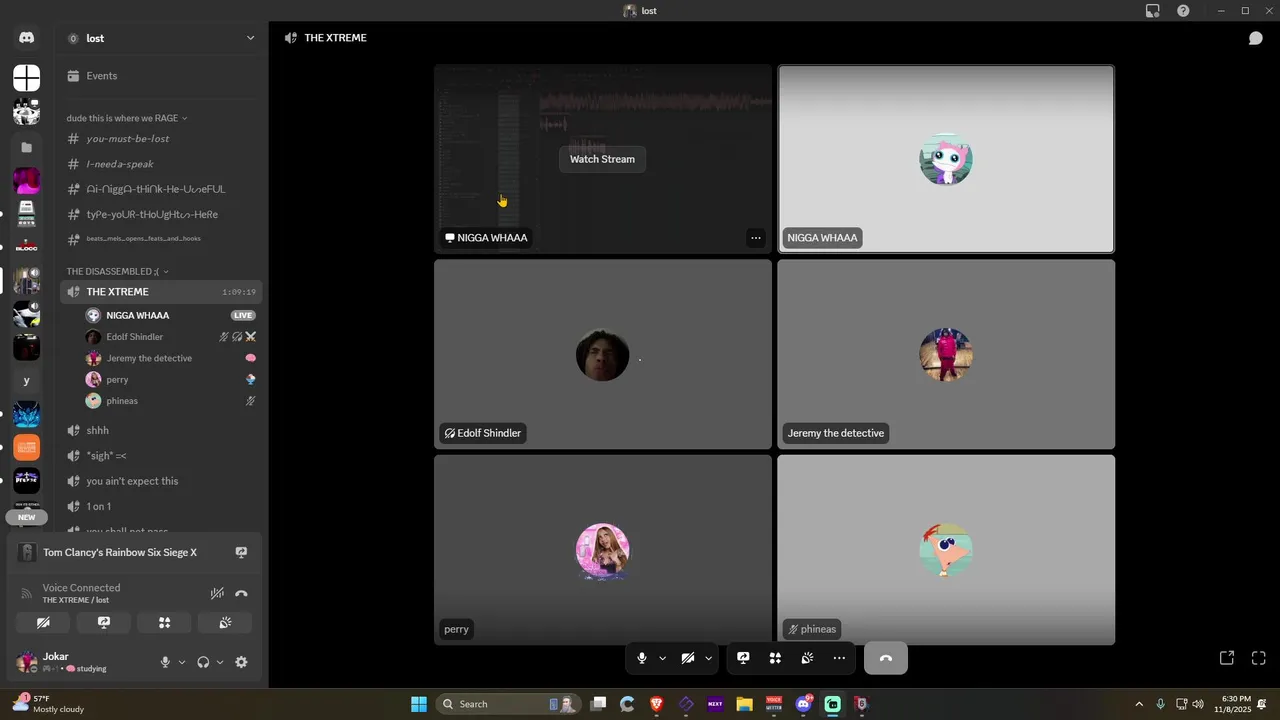Select the white plus-sign server icon

tap(27, 77)
